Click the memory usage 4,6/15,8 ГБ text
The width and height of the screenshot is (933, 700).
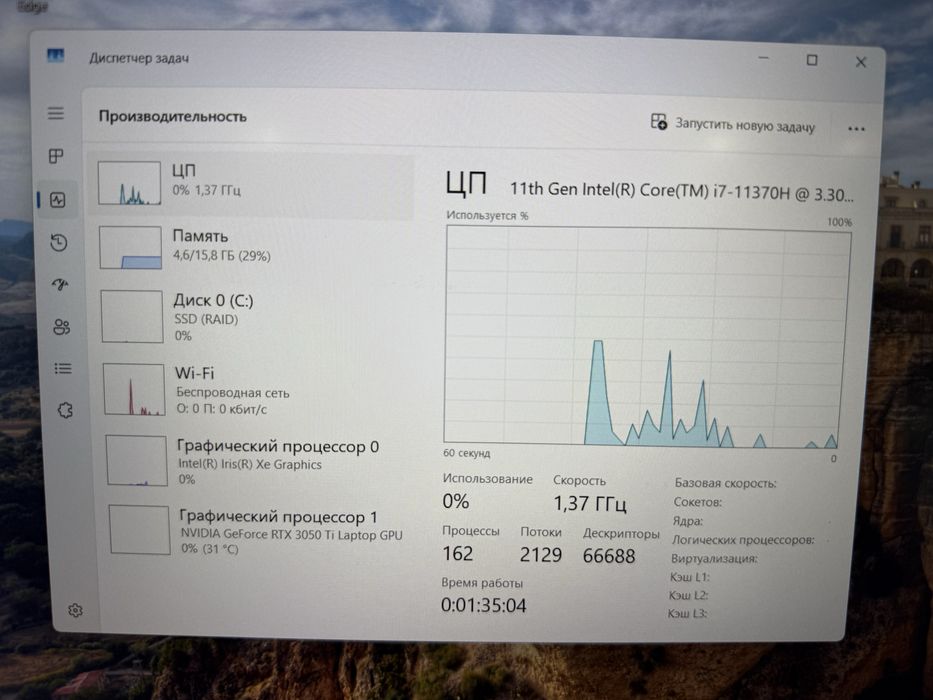(x=221, y=256)
